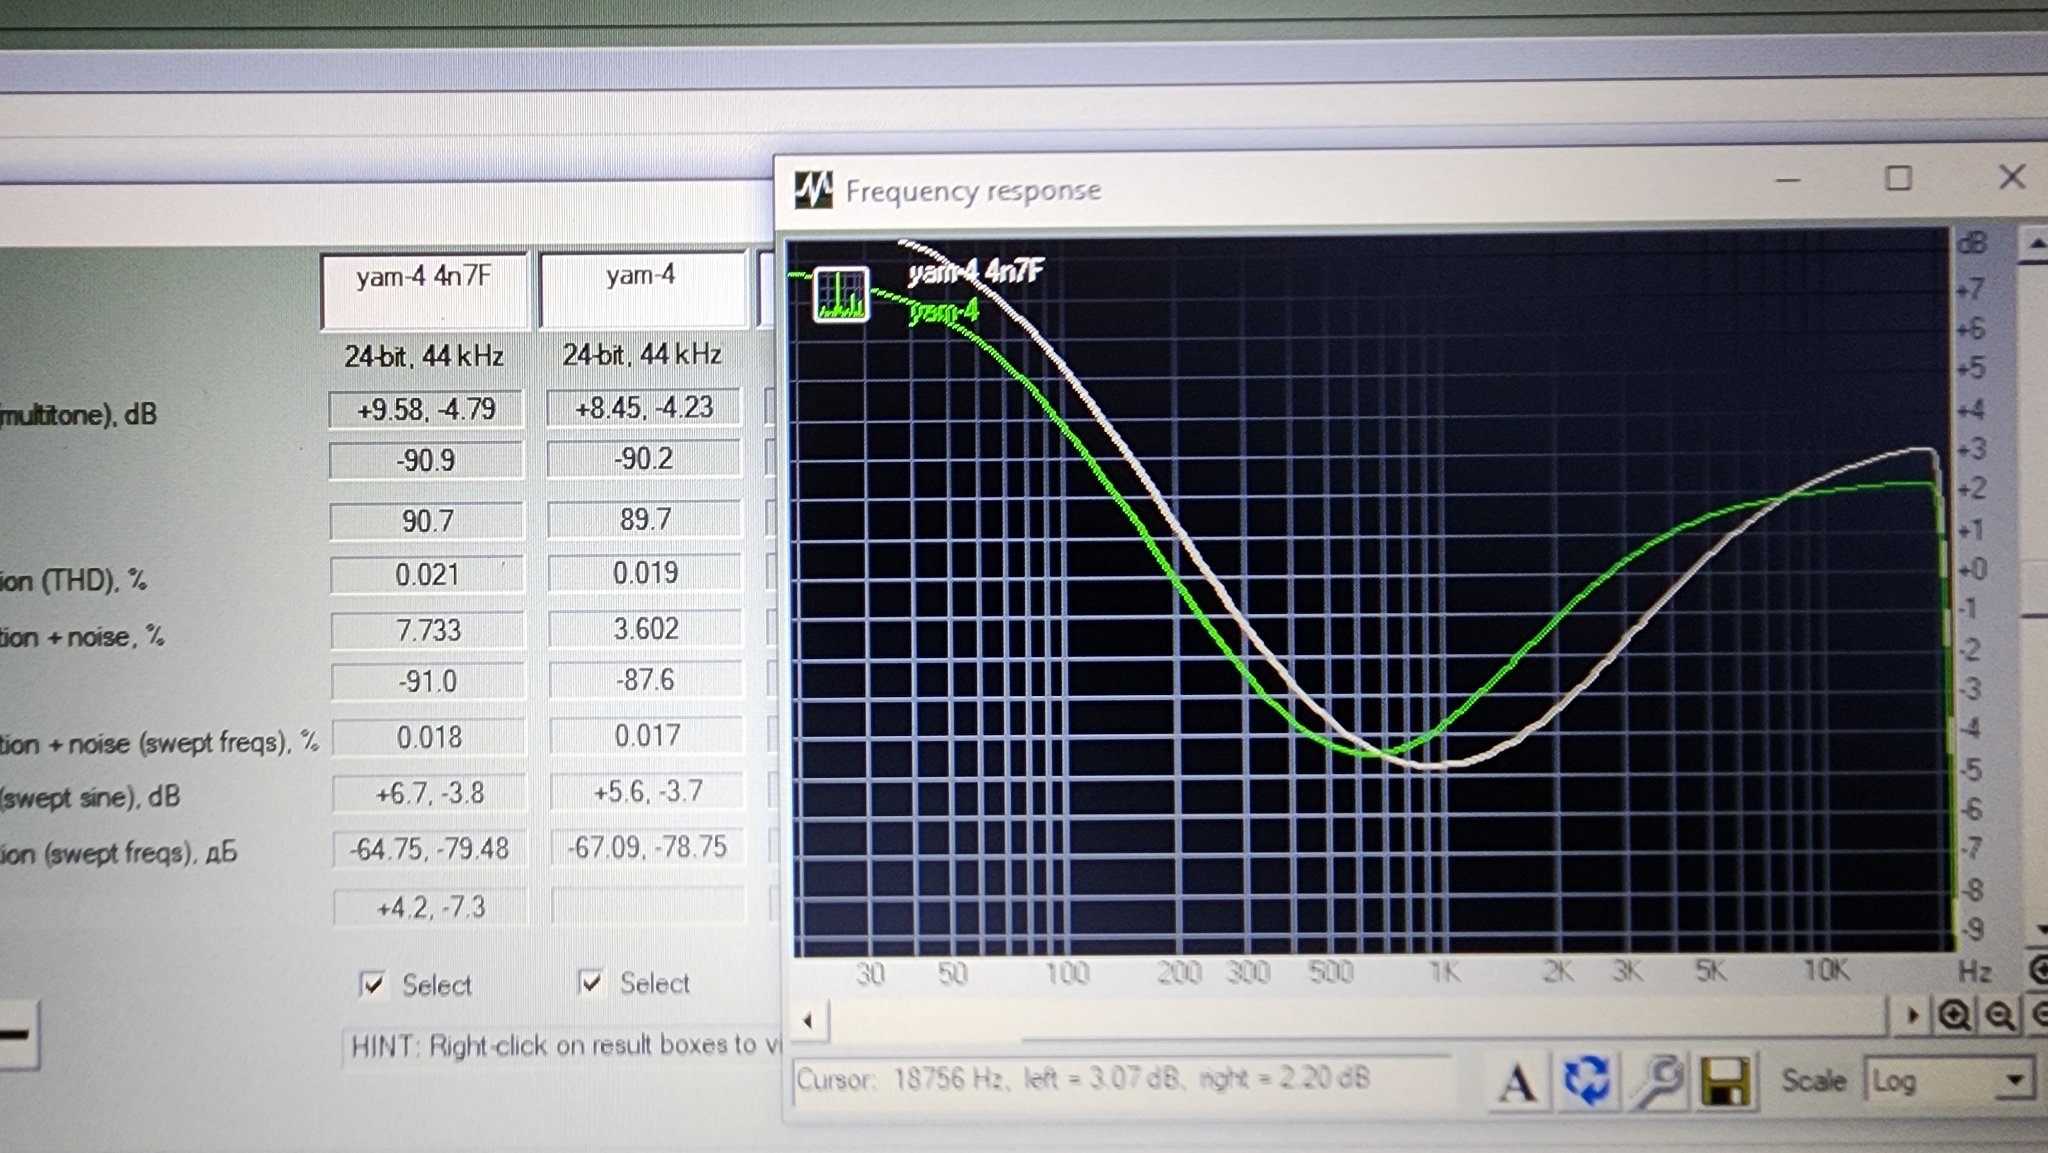This screenshot has width=2048, height=1153.
Task: Click result box 89.7
Action: coord(645,519)
